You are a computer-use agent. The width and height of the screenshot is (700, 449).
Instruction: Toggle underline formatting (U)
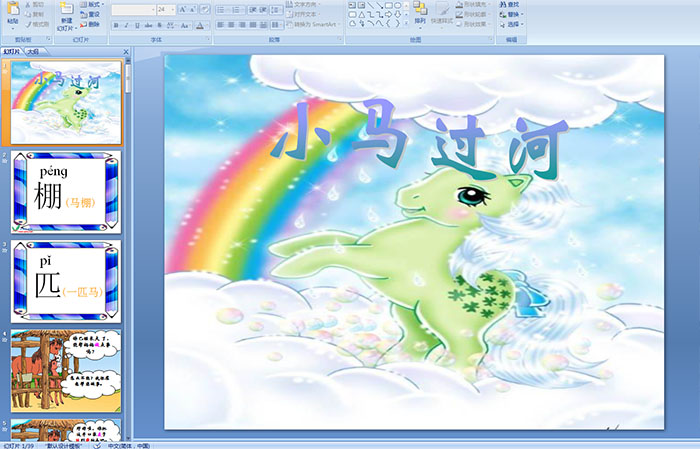click(x=137, y=25)
